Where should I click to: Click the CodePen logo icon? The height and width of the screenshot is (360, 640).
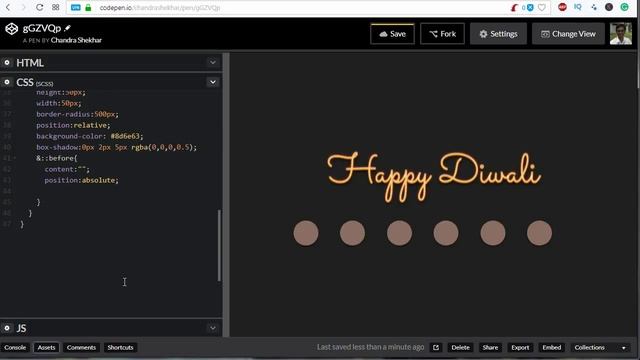[x=11, y=29]
